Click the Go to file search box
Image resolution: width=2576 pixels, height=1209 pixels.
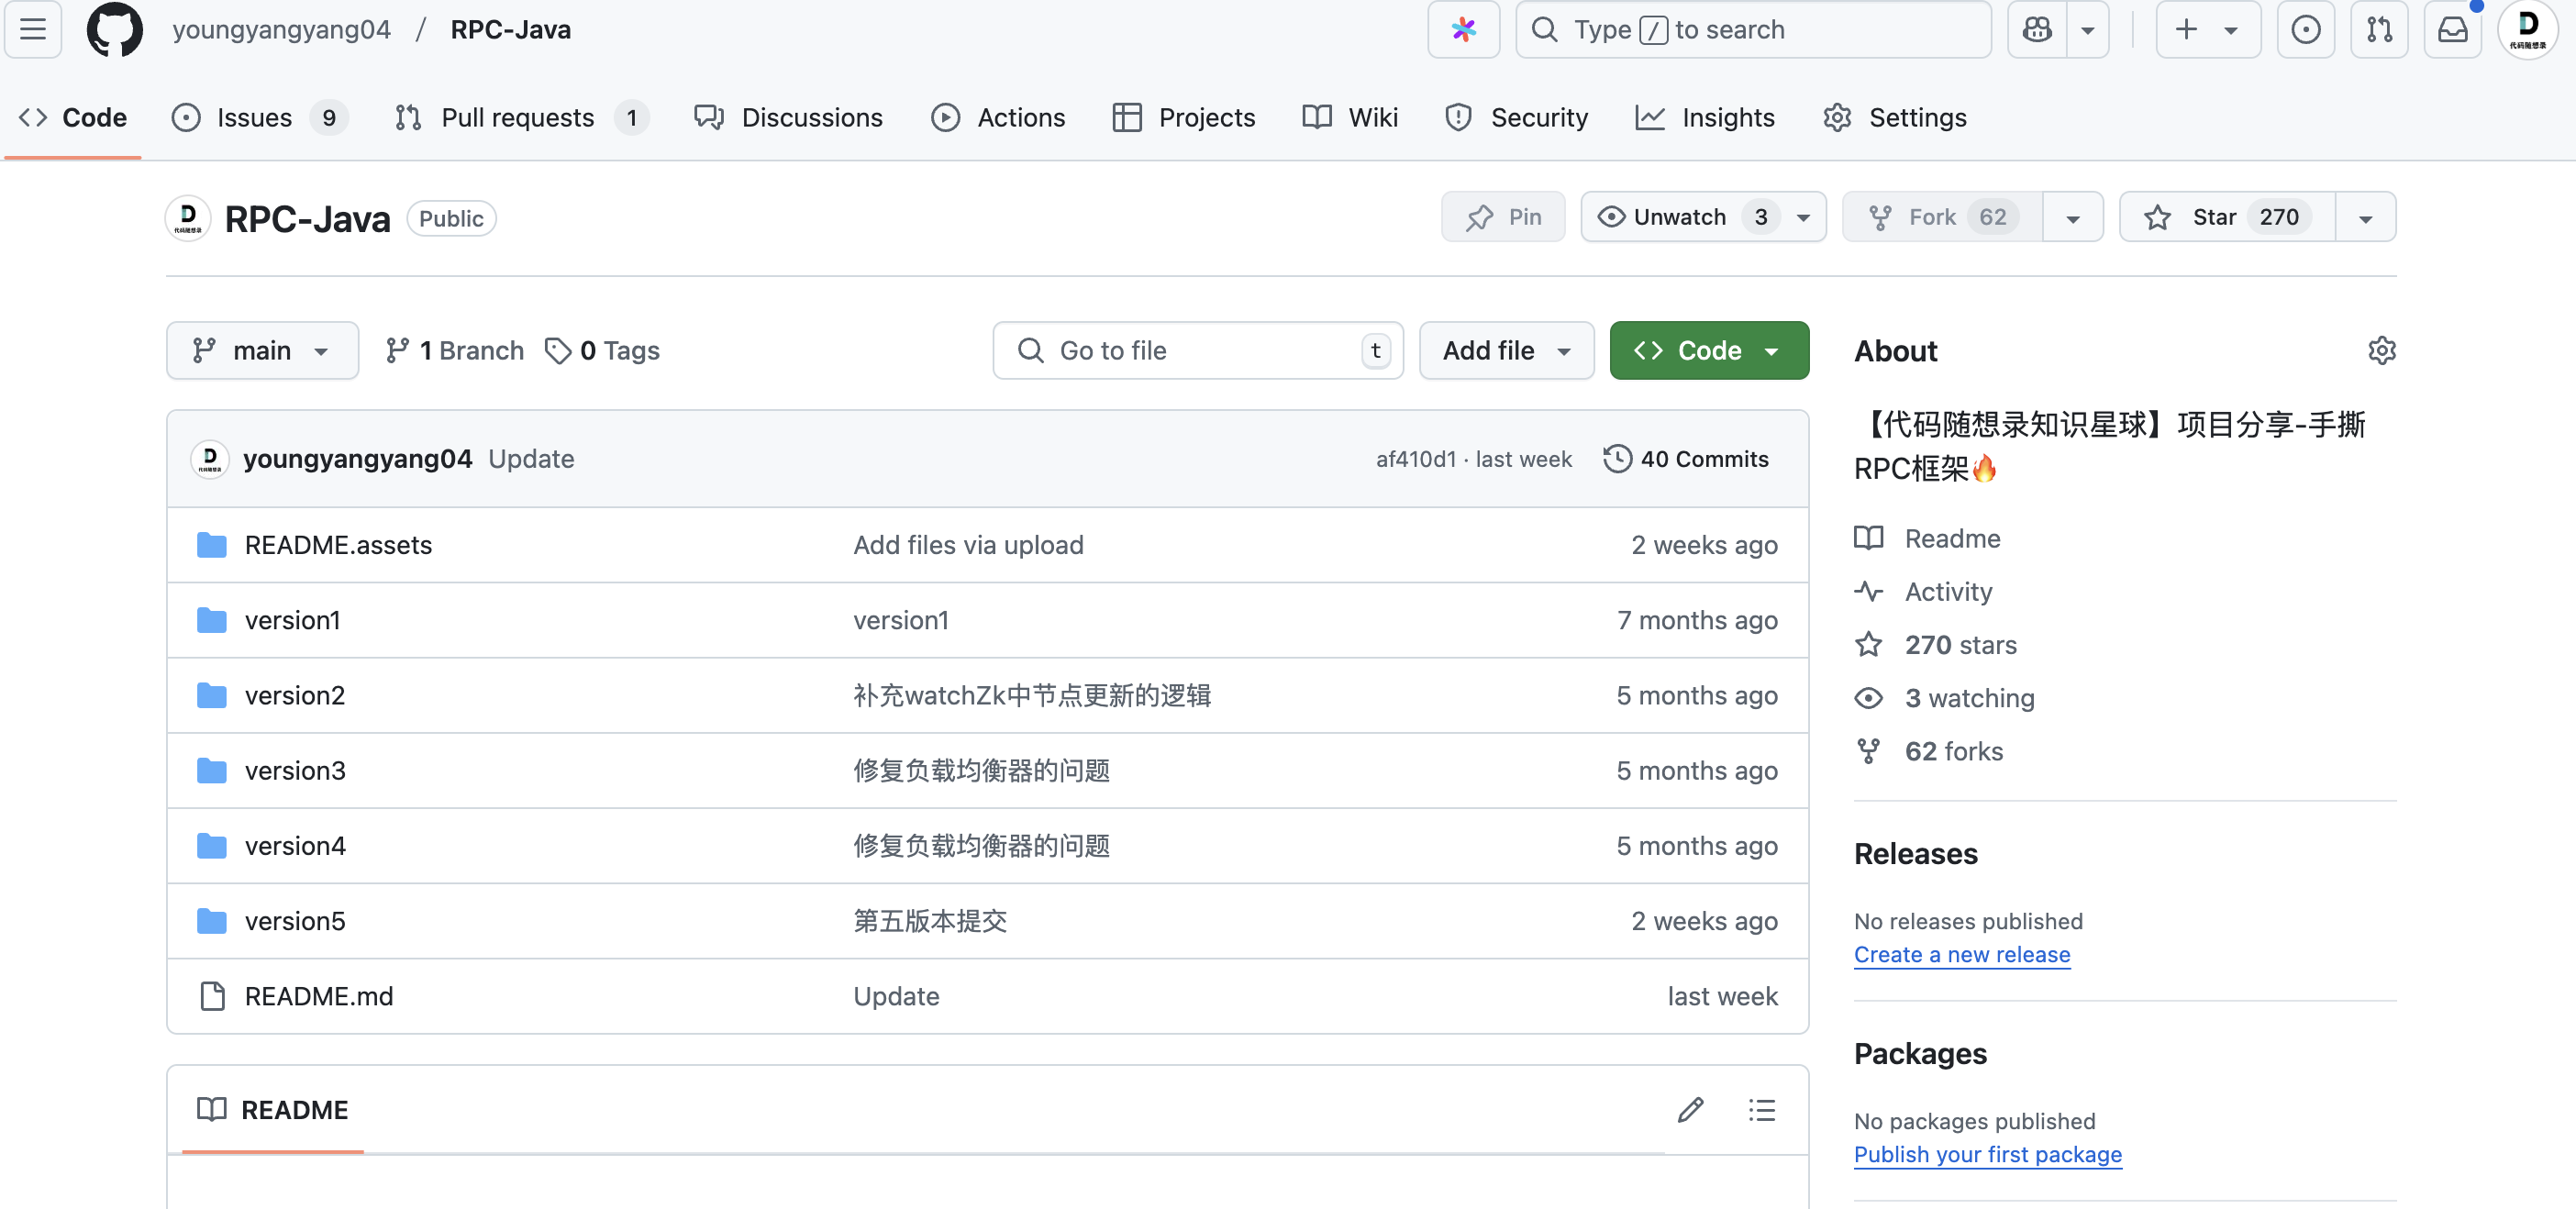(1198, 350)
